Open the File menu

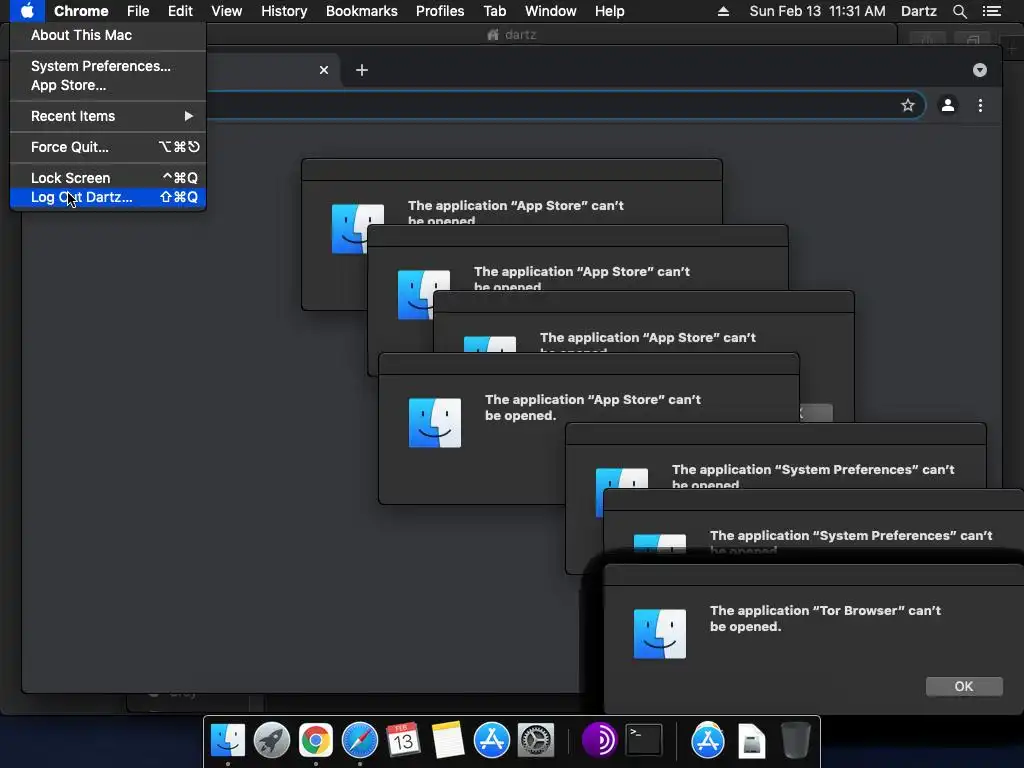(x=138, y=11)
